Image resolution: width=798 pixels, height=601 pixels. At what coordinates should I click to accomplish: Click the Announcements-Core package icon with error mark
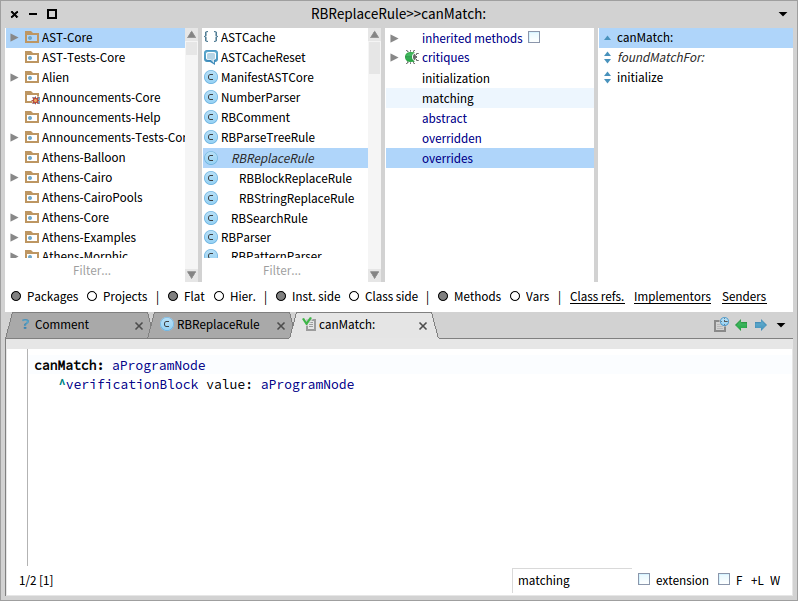[32, 97]
